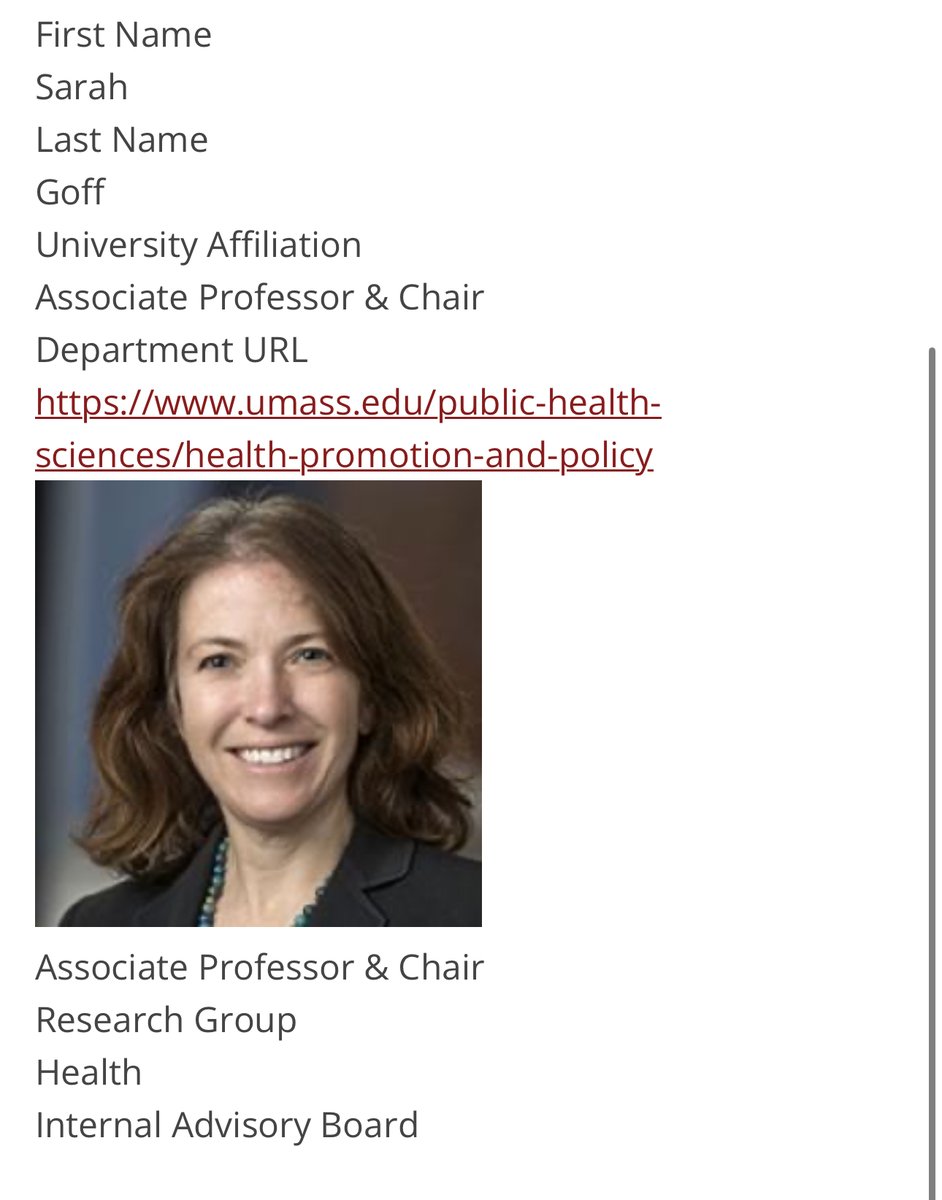942x1200 pixels.
Task: Click Associate Professor & Chair above Department URL
Action: (259, 298)
